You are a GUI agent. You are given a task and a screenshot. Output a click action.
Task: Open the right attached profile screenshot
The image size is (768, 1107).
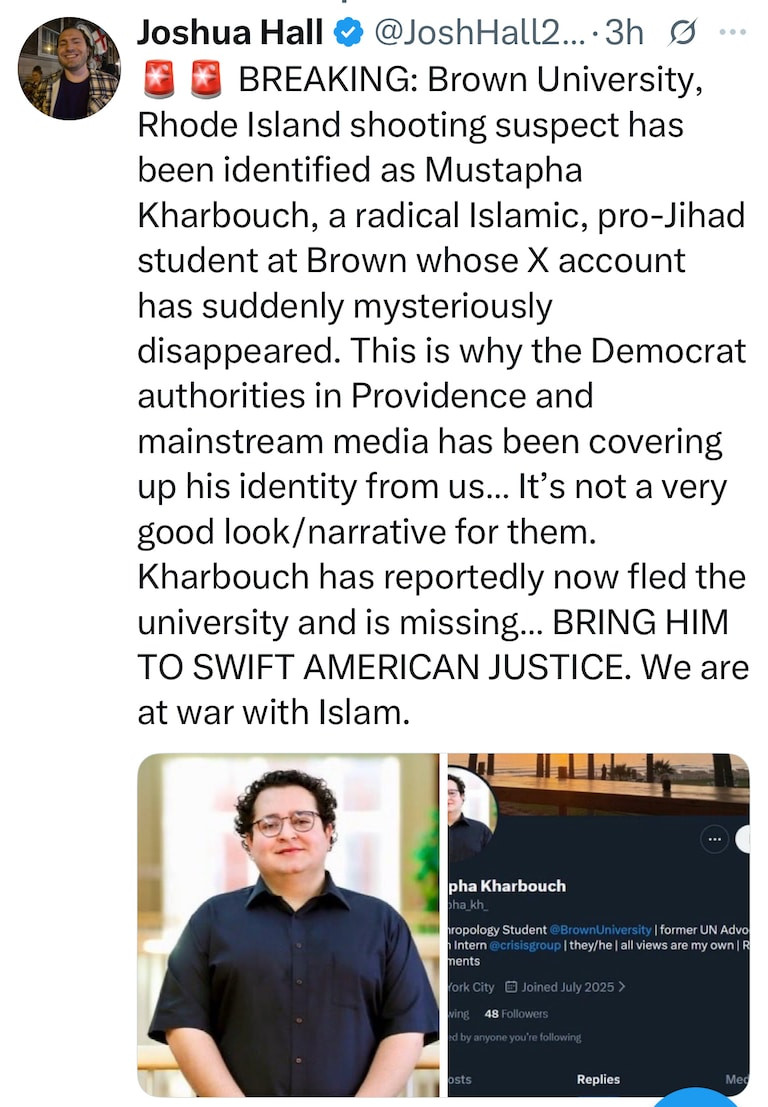coord(599,925)
